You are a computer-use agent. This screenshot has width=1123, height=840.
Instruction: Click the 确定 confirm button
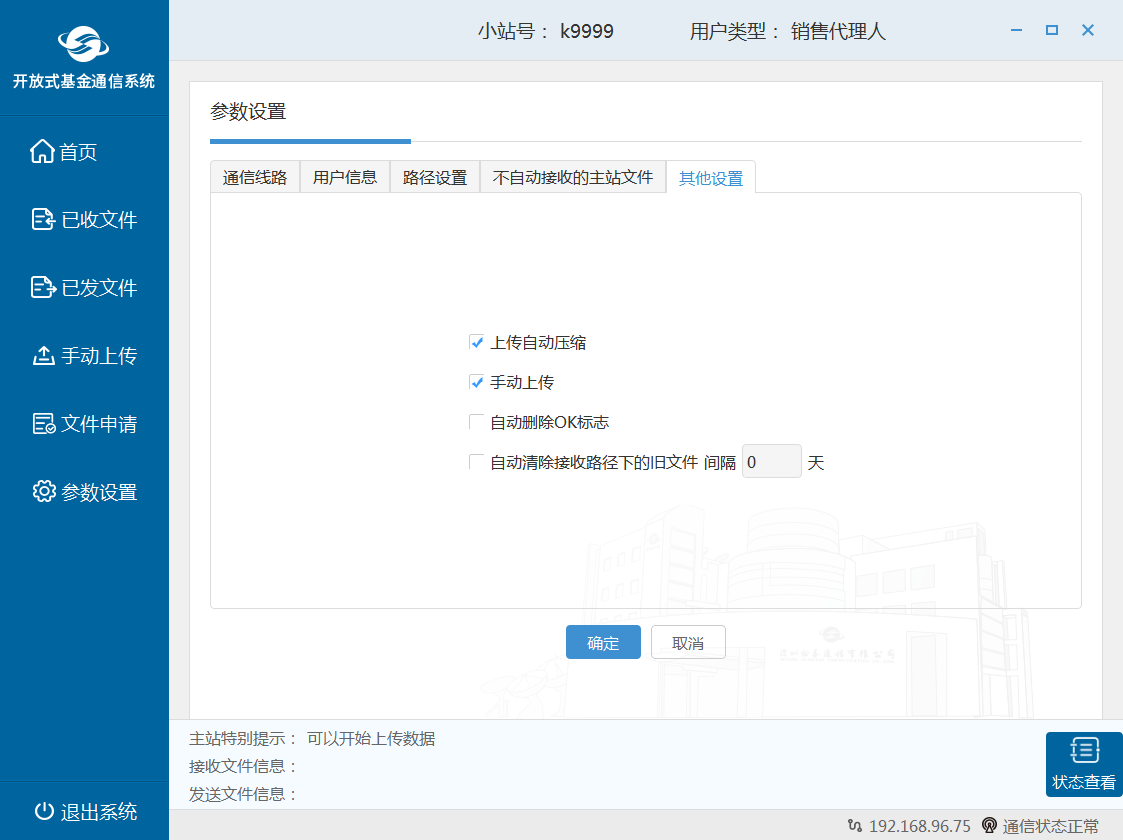pyautogui.click(x=603, y=642)
